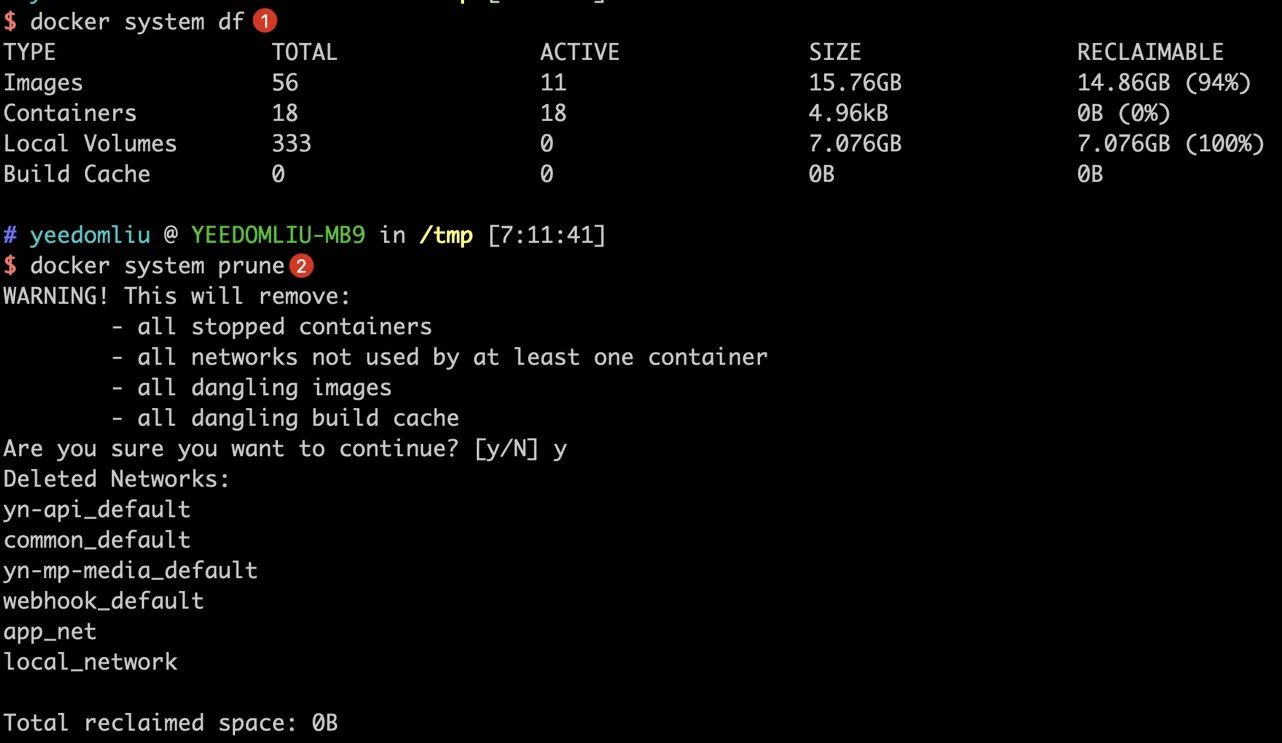The height and width of the screenshot is (743, 1282).
Task: Click the 14.86GB (94%) reclaimable value
Action: [x=1164, y=82]
